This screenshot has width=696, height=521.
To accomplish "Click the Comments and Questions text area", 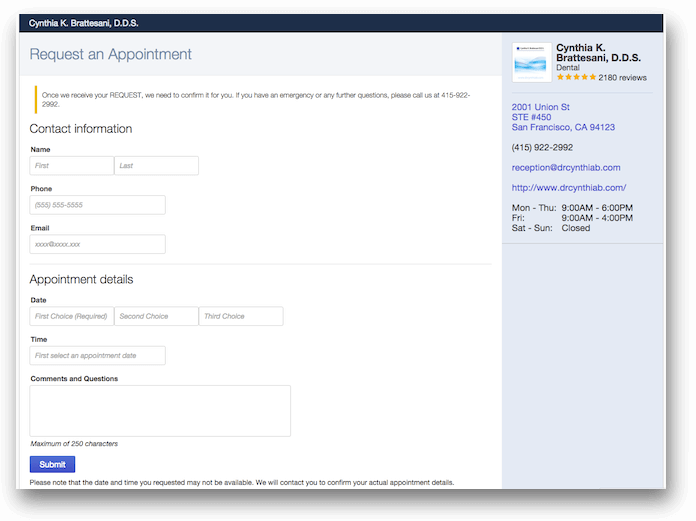I will click(x=160, y=411).
